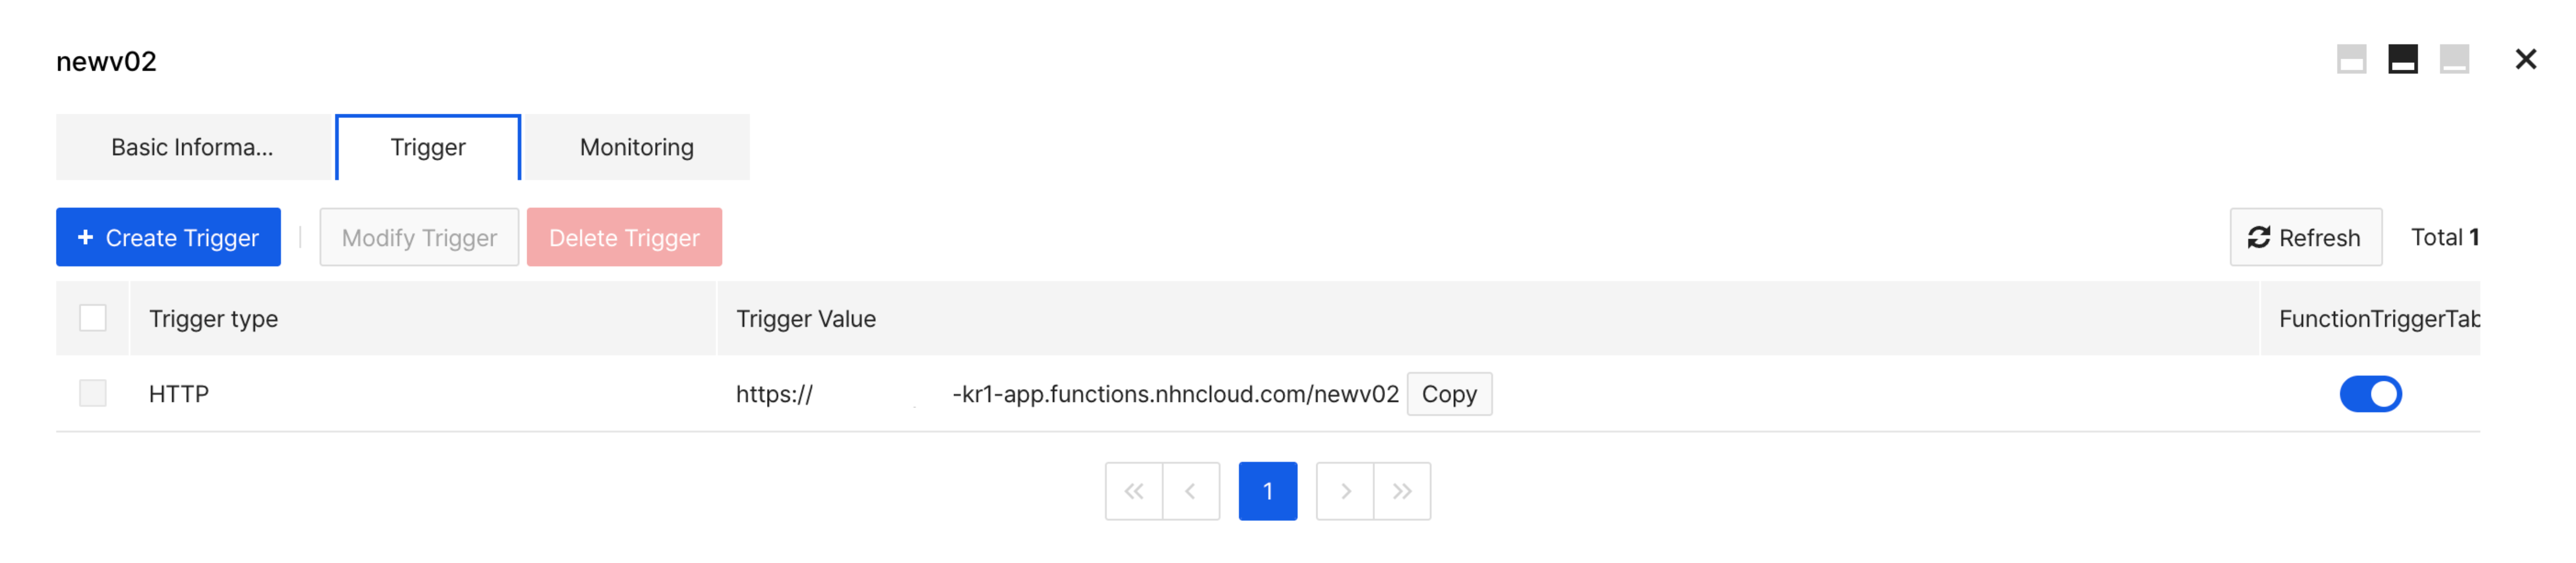Select the Trigger tab

click(428, 147)
